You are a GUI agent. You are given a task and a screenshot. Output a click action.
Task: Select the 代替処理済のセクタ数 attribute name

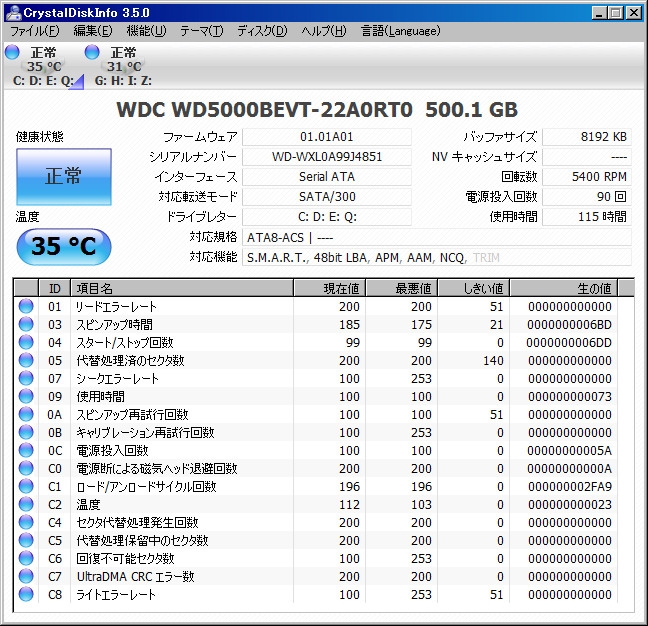coord(130,360)
